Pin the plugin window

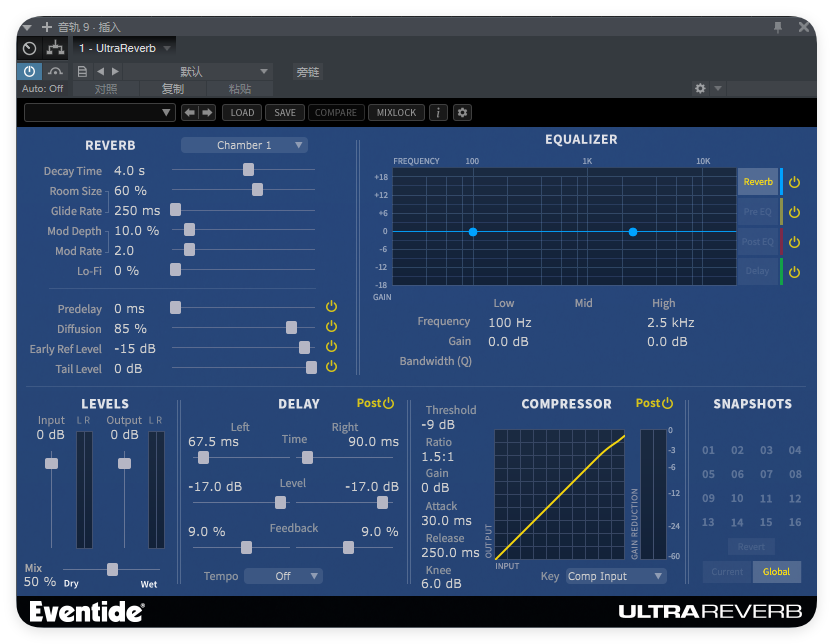click(778, 27)
